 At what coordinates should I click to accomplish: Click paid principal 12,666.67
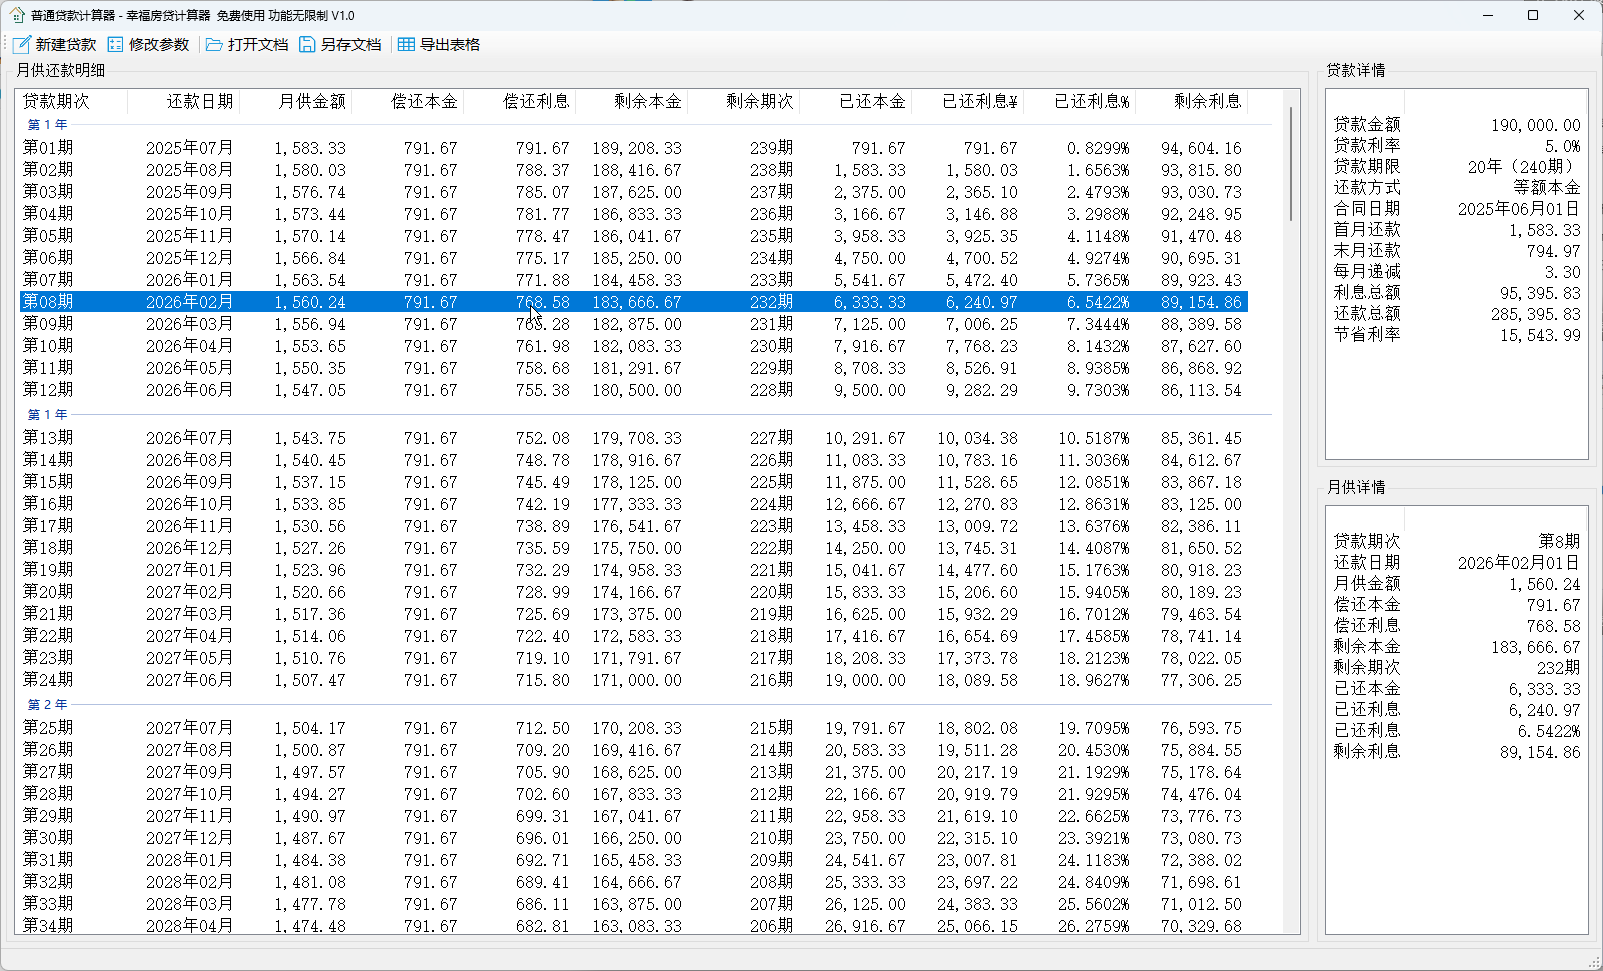coord(865,503)
